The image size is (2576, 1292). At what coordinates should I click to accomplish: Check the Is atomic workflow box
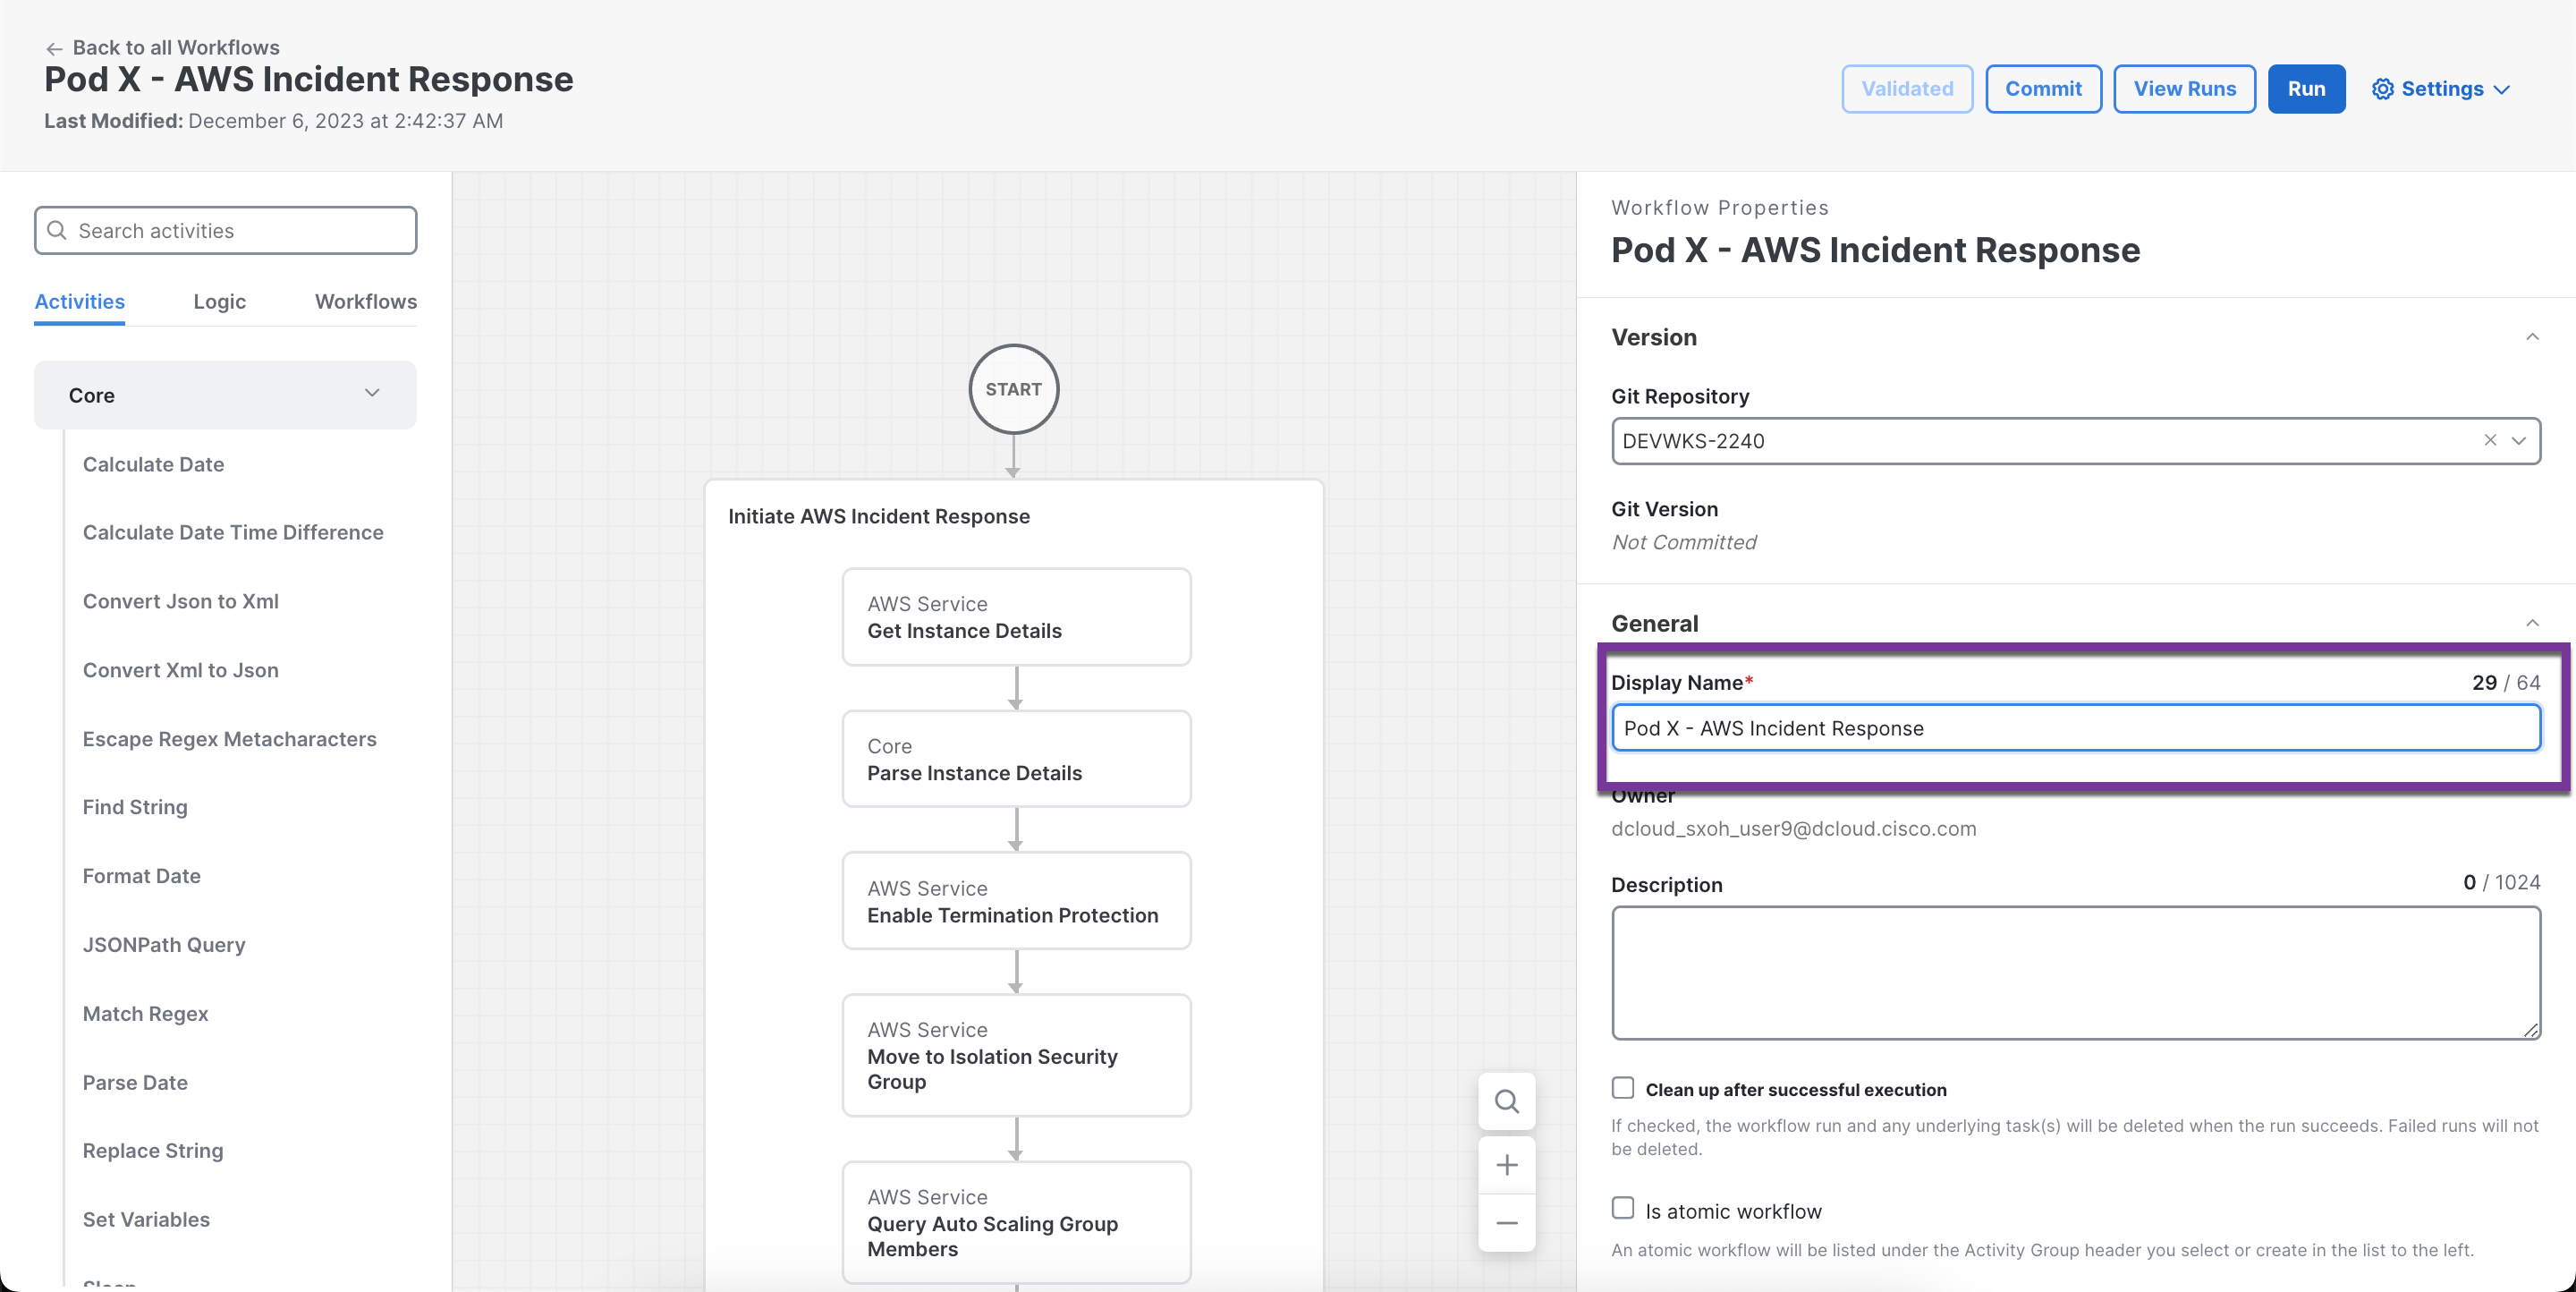(1623, 1209)
